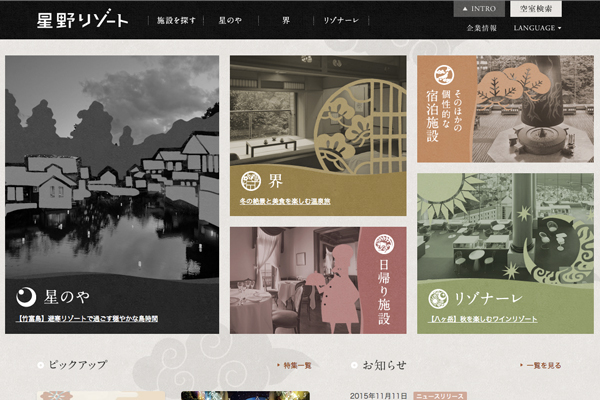Image resolution: width=600 pixels, height=400 pixels.
Task: Open the 日帰り施設 dining card
Action: 318,280
